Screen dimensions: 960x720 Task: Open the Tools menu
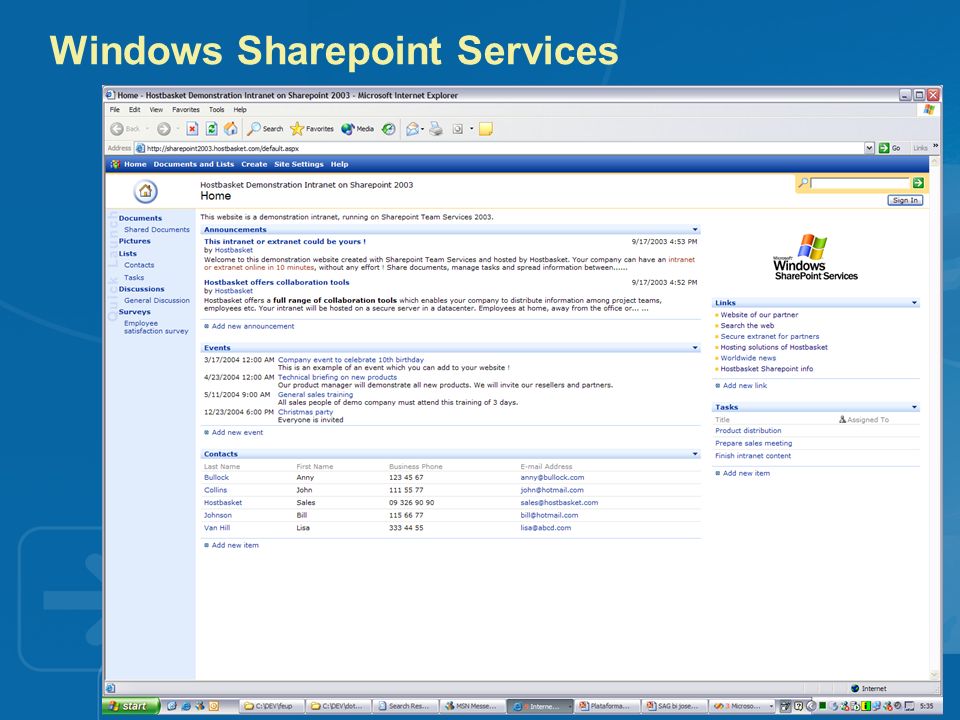coord(217,110)
